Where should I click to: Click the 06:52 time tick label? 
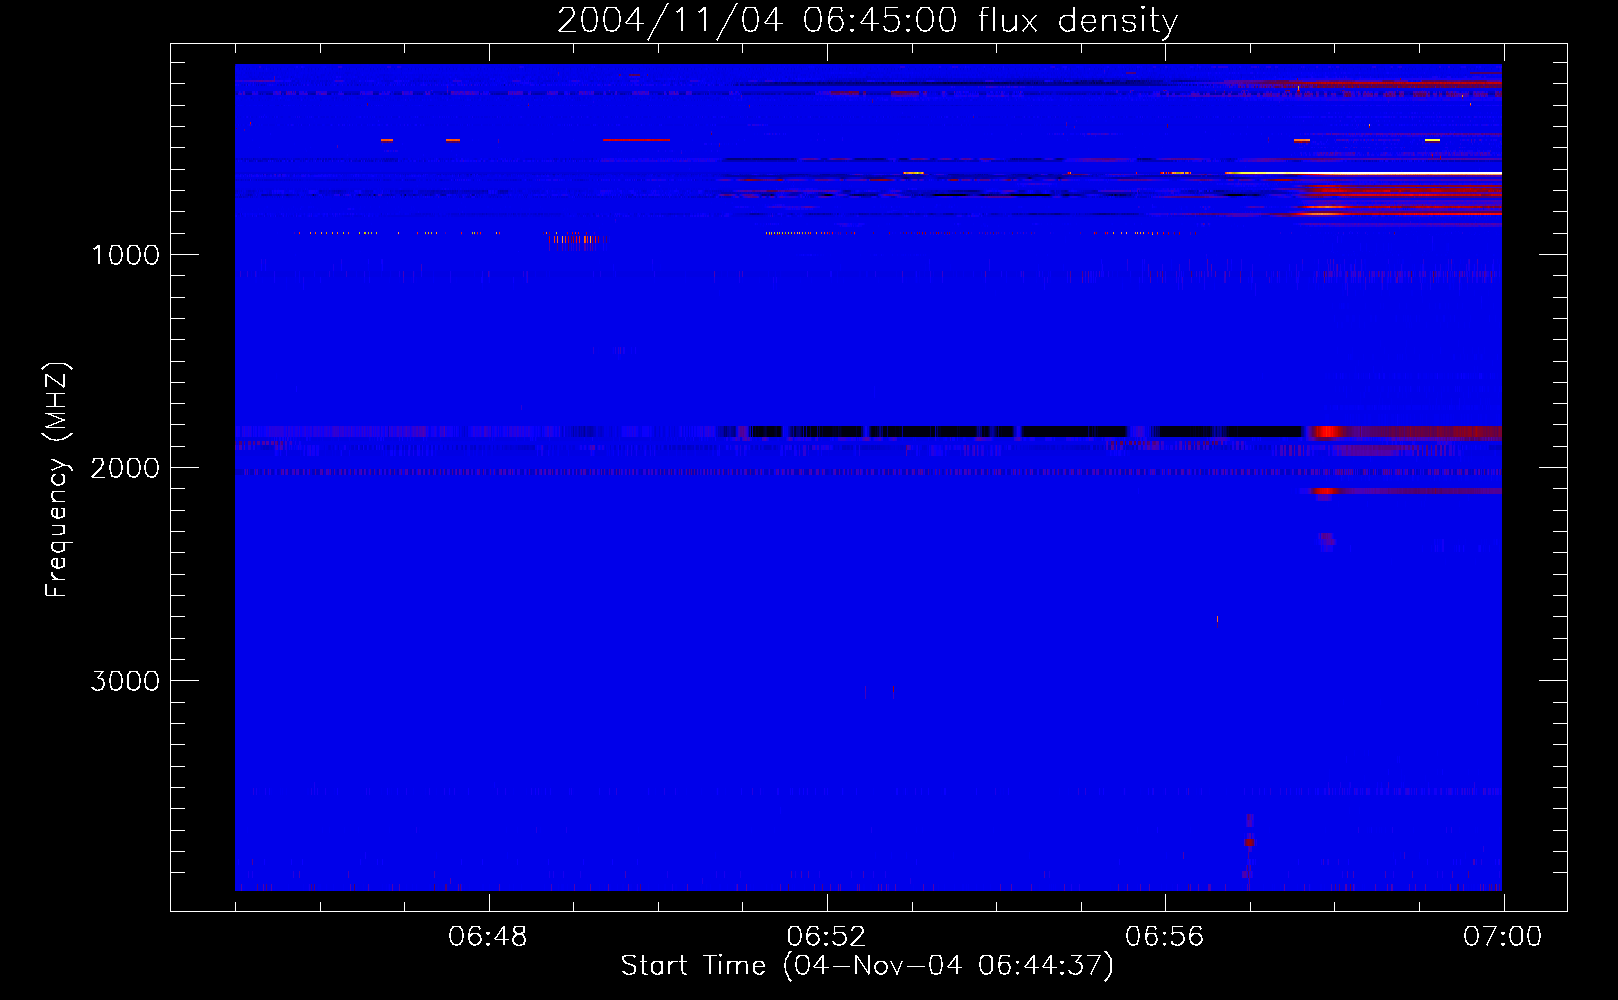click(x=826, y=937)
